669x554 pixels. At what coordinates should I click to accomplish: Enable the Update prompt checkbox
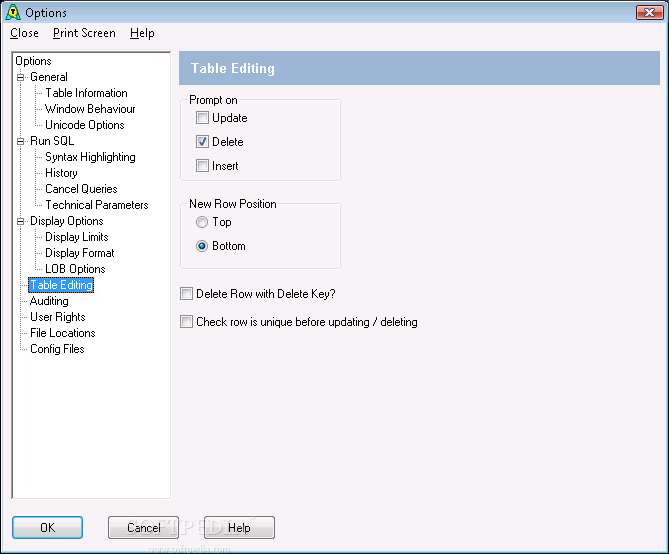(x=202, y=118)
